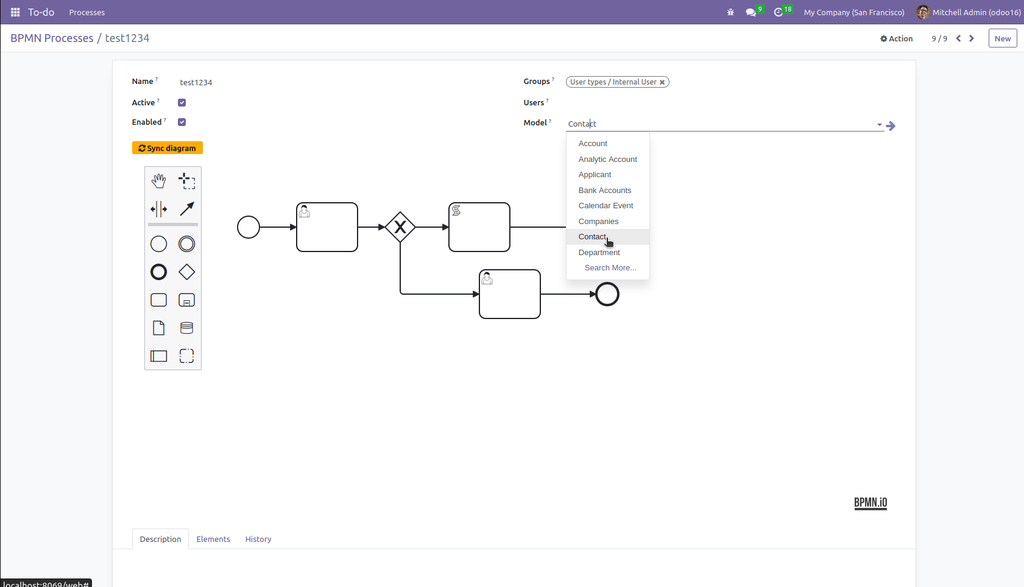Pick the pool/participant shape in palette
The image size is (1024, 587).
pos(159,356)
